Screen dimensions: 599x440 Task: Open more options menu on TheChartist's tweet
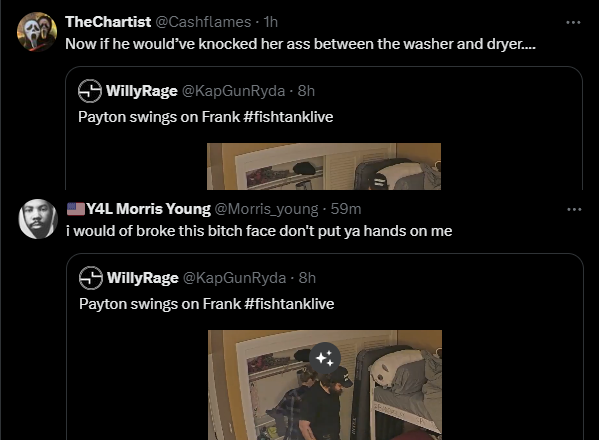click(573, 23)
